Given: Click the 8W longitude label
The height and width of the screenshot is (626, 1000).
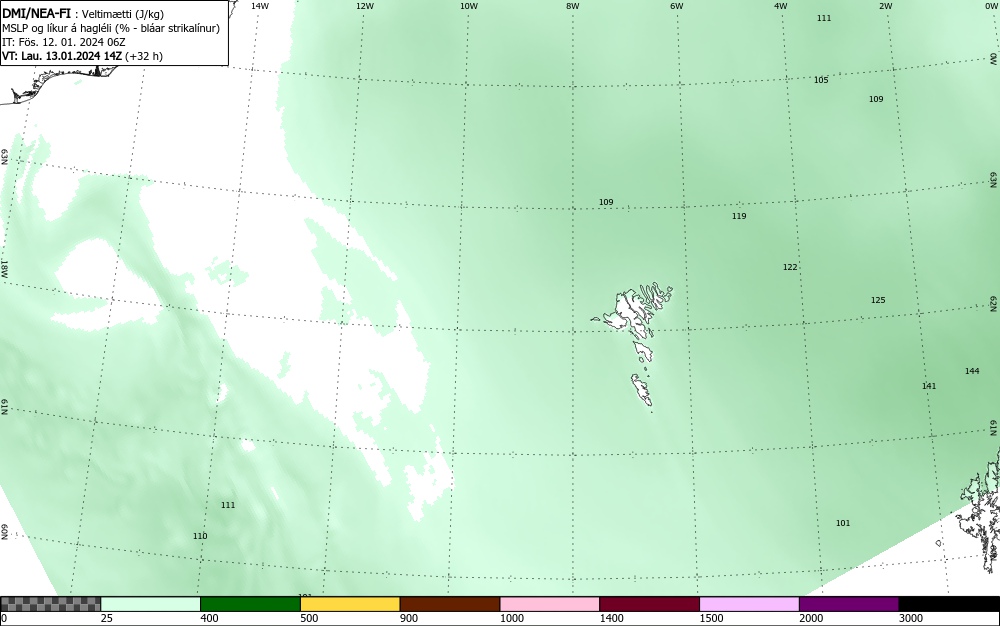Looking at the screenshot, I should click(x=573, y=6).
